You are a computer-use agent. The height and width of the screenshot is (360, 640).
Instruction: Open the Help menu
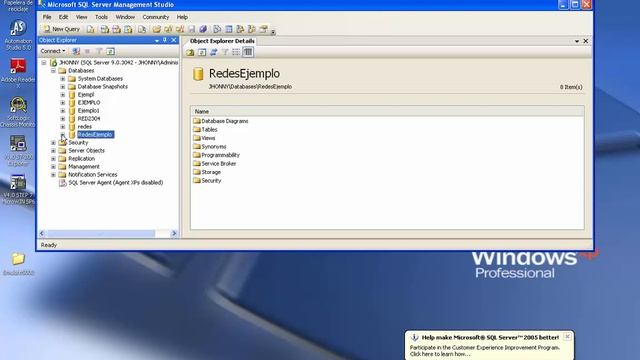tap(182, 17)
